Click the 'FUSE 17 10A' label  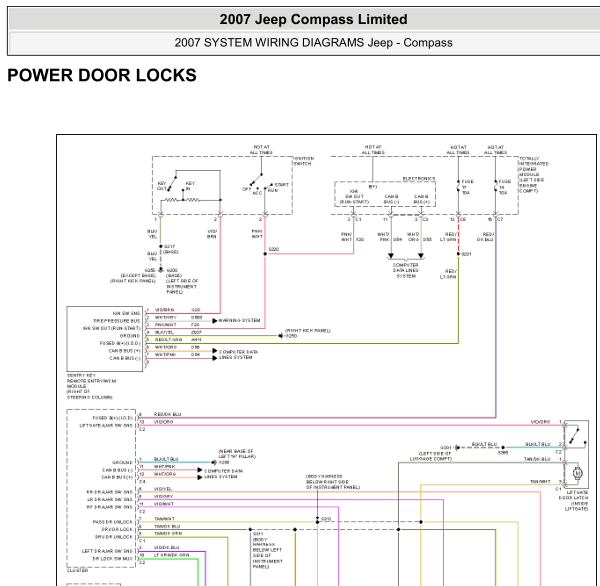coord(467,187)
